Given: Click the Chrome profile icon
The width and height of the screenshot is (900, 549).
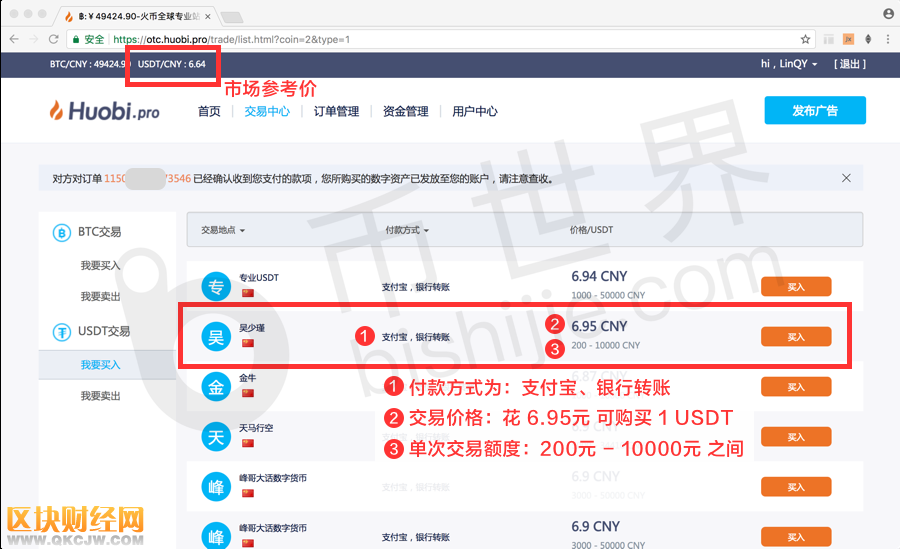Looking at the screenshot, I should pyautogui.click(x=888, y=14).
